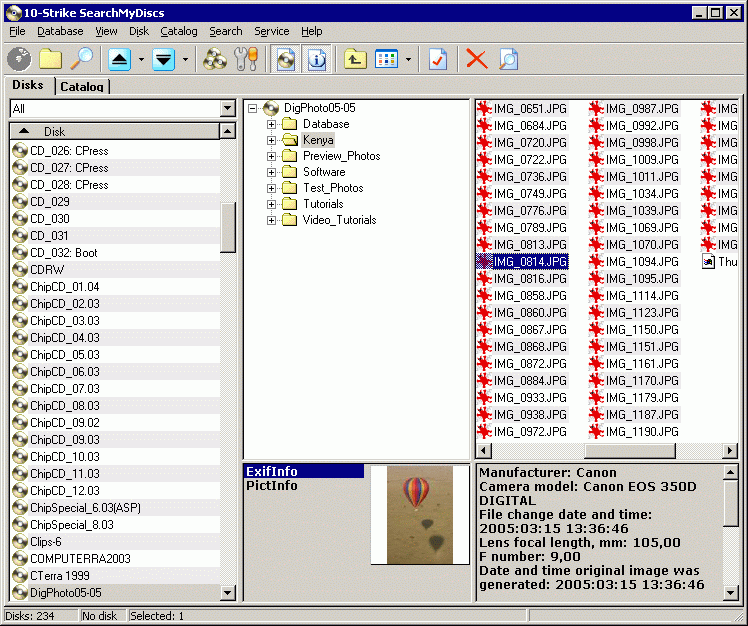Click the eject up-arrow toolbar button
748x626 pixels.
pyautogui.click(x=119, y=60)
